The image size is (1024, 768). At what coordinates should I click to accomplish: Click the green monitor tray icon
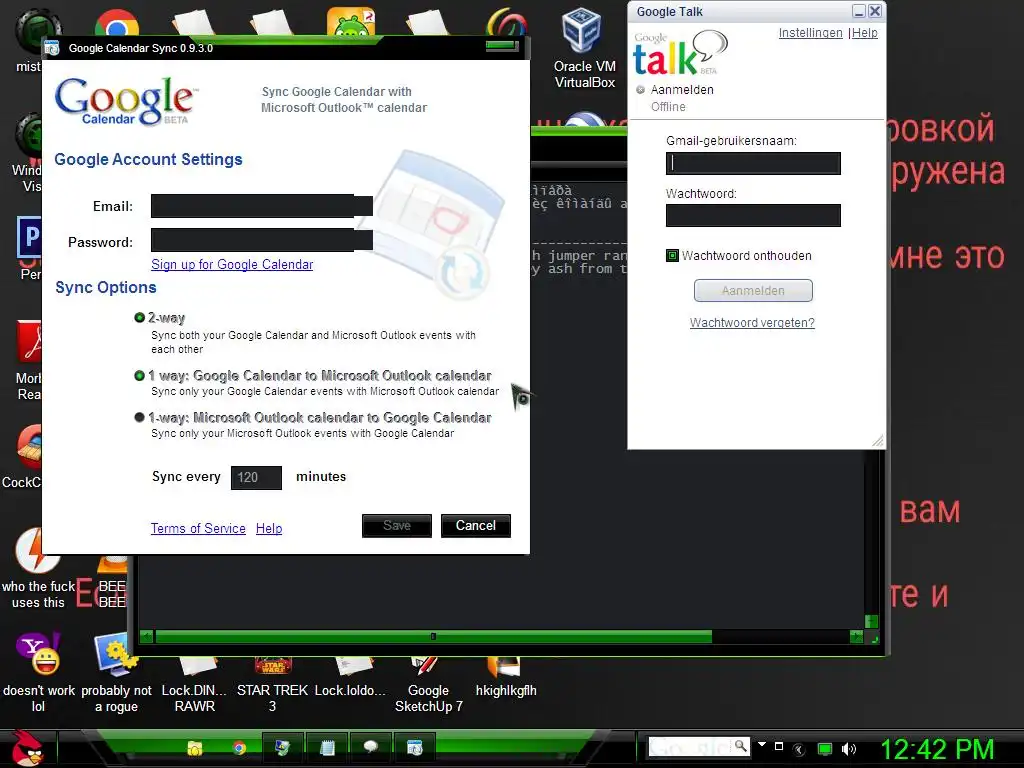[825, 749]
